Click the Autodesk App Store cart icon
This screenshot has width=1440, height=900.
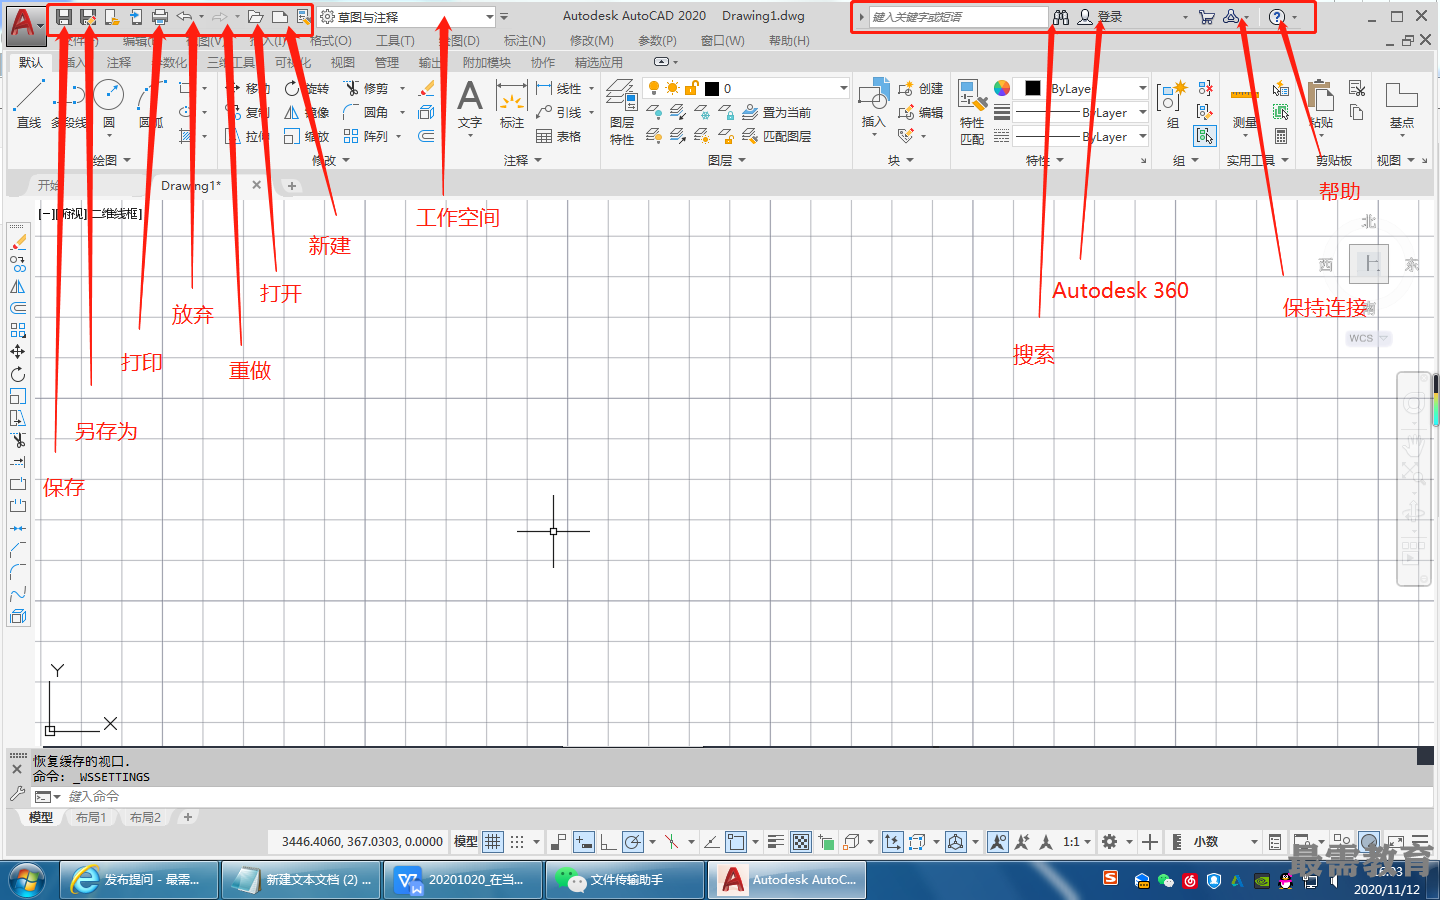[1207, 17]
